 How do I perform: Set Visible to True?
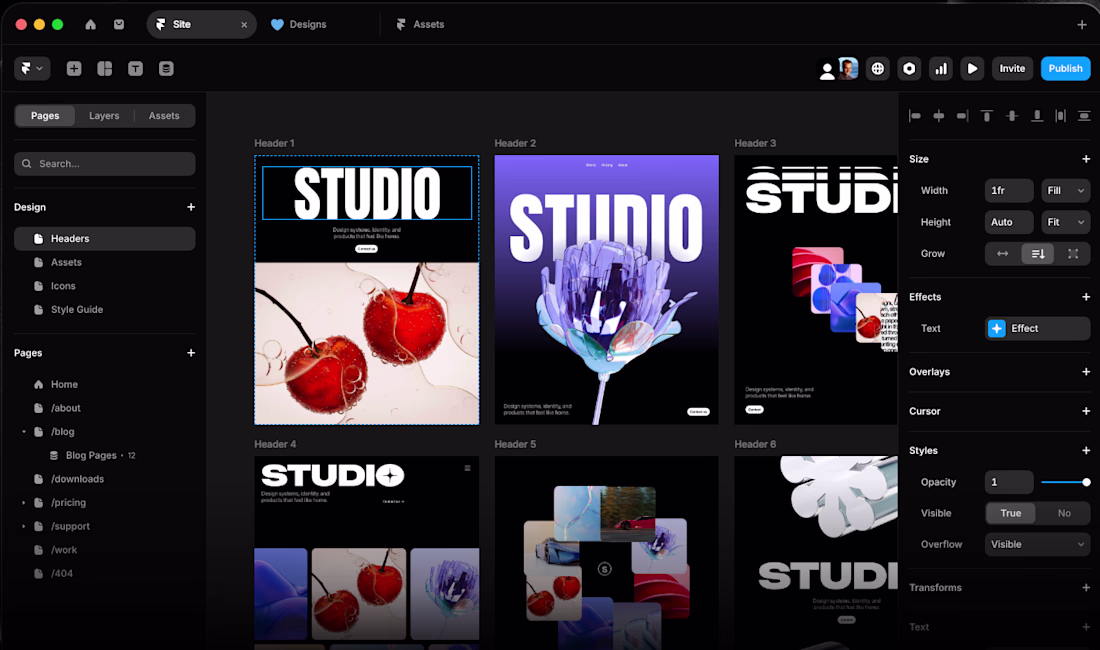[1011, 513]
